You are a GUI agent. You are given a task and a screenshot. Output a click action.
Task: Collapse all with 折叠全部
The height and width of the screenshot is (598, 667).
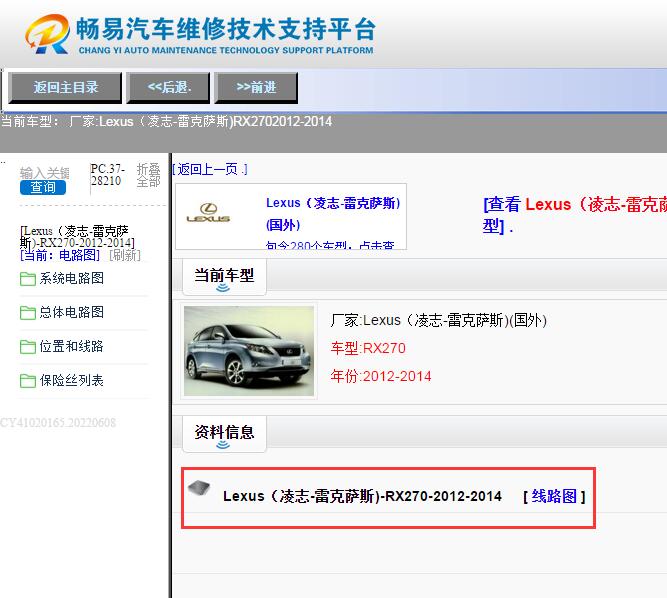(x=148, y=175)
